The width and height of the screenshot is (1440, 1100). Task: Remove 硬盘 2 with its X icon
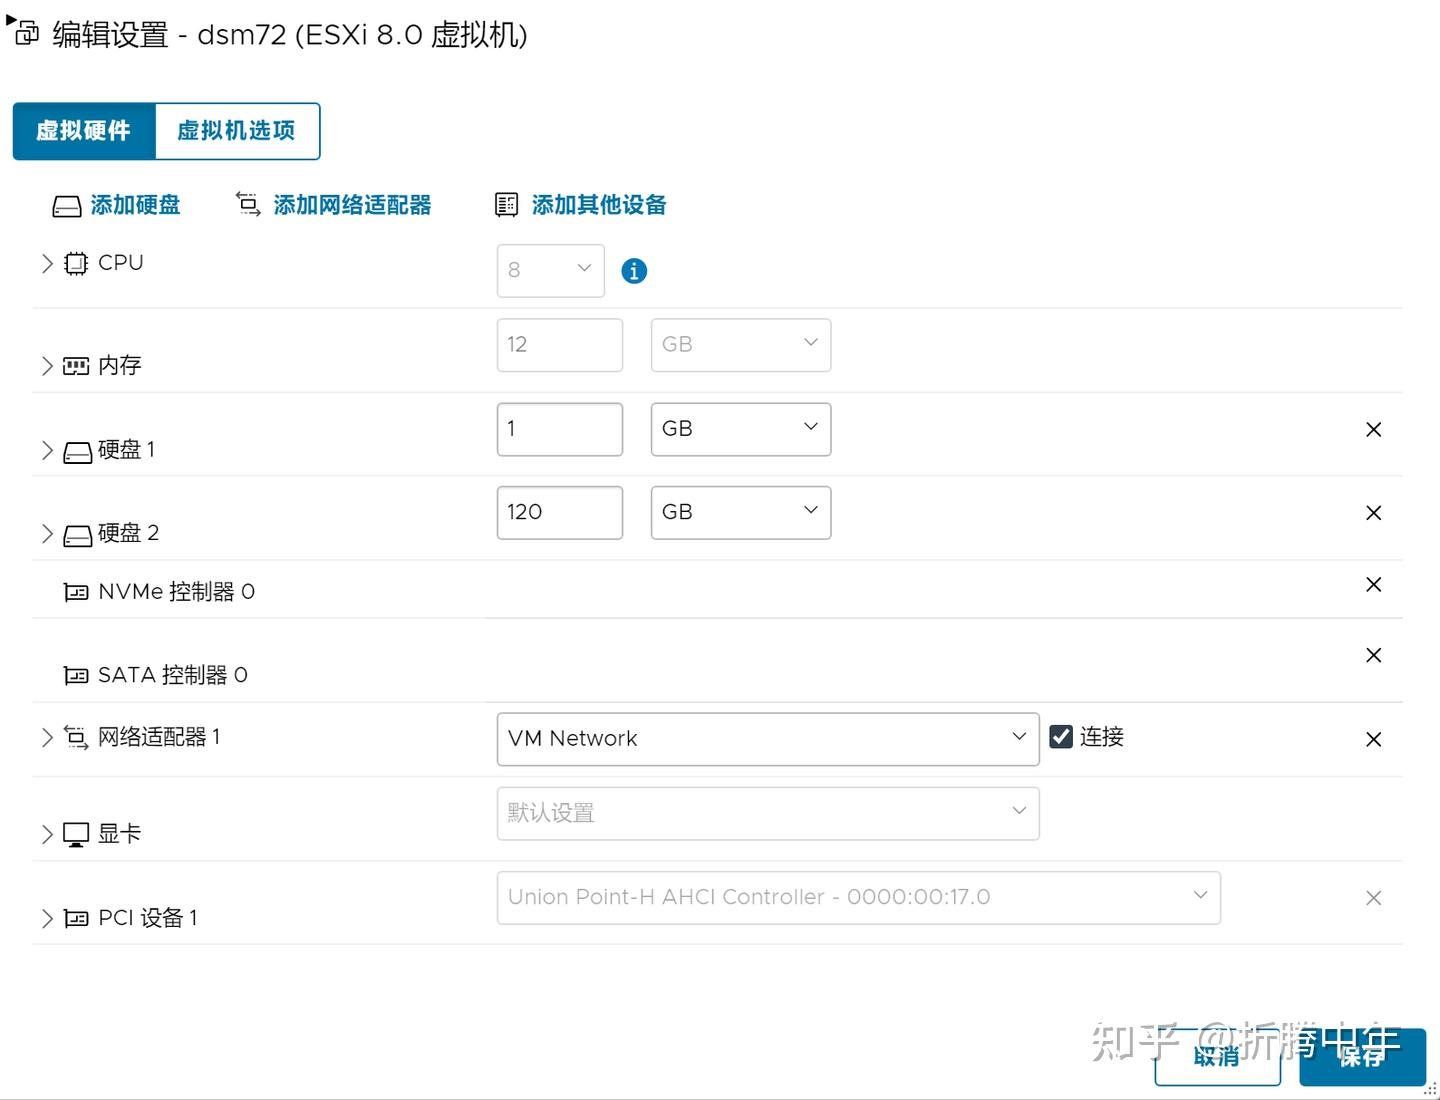[x=1373, y=513]
